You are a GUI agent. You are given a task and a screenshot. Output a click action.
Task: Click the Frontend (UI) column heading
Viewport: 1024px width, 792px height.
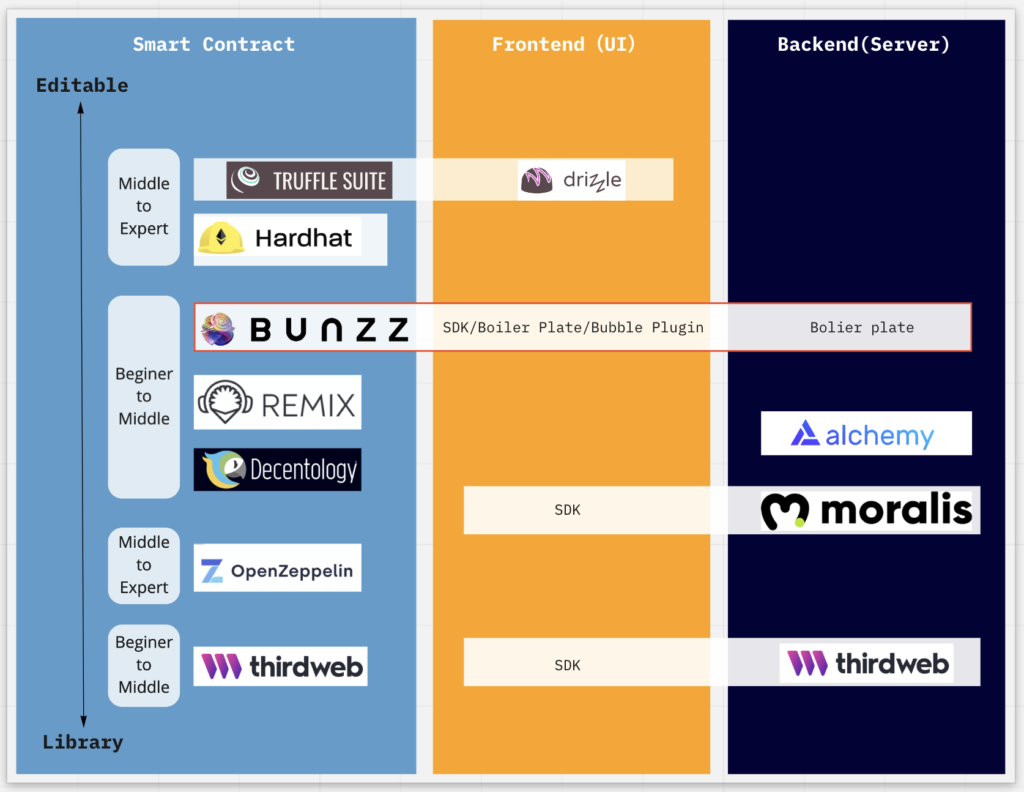[x=564, y=44]
